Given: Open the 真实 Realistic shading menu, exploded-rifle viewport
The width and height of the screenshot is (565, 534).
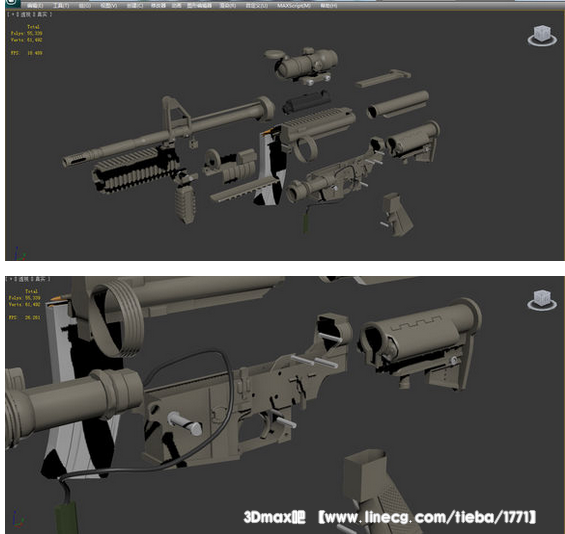Looking at the screenshot, I should pos(43,14).
